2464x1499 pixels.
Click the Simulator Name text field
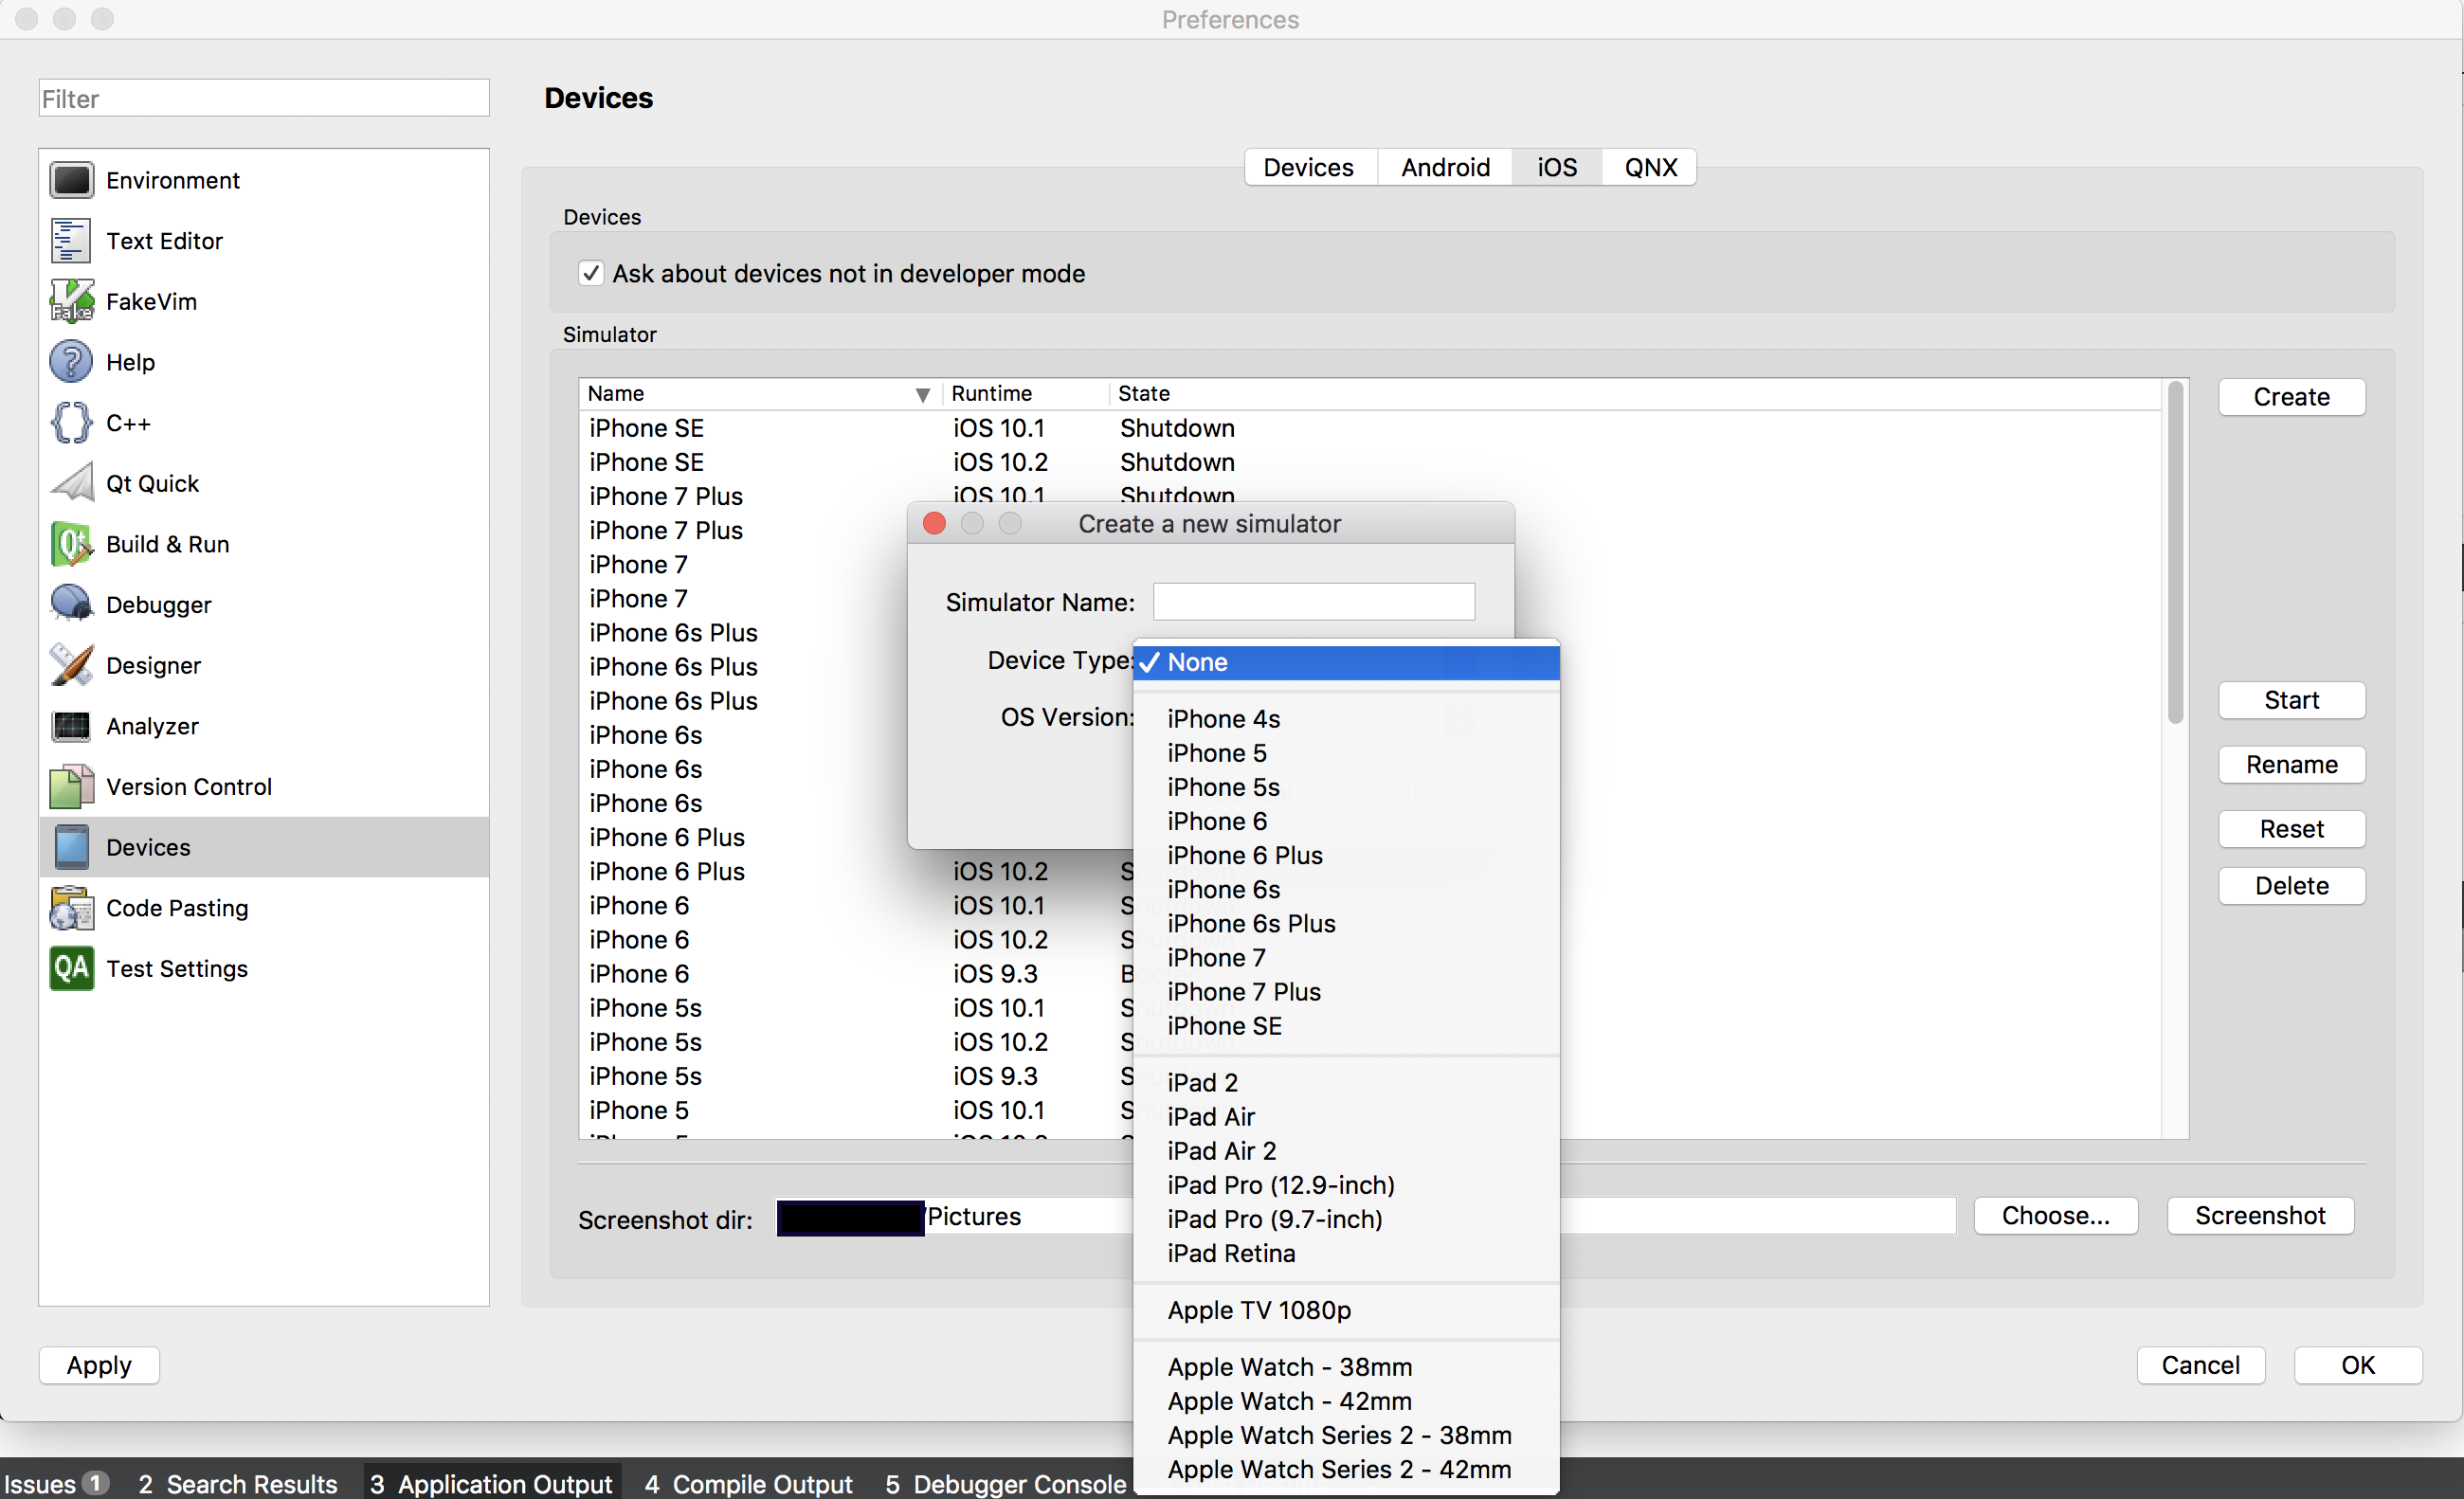[x=1313, y=602]
